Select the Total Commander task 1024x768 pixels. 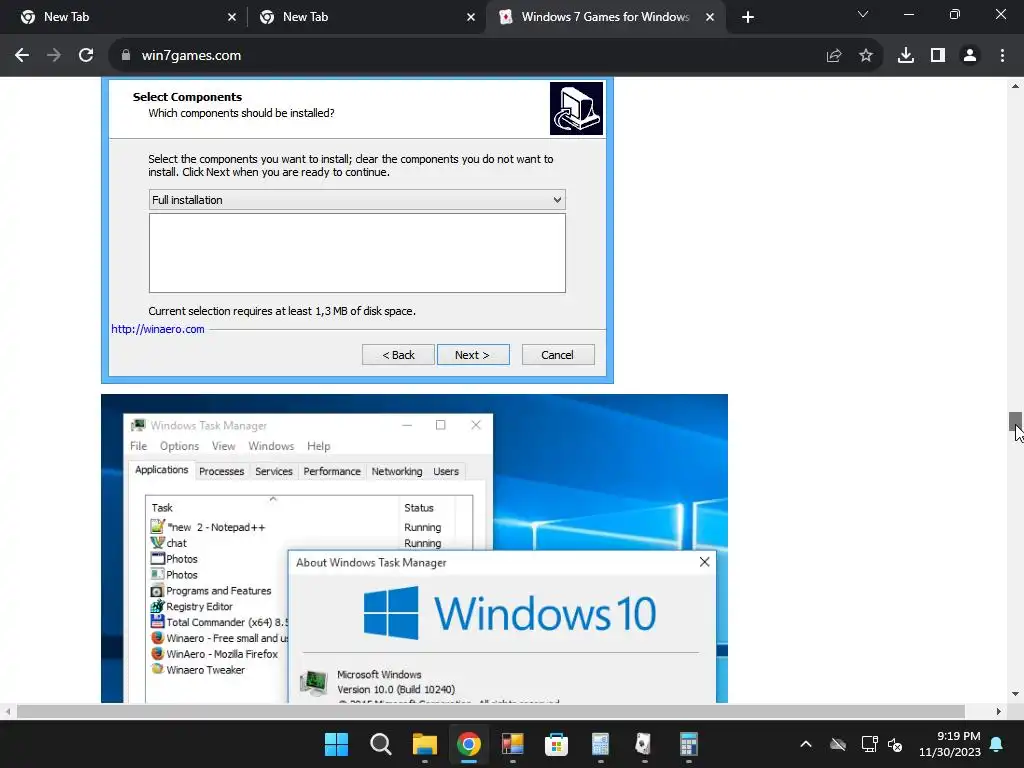(218, 622)
